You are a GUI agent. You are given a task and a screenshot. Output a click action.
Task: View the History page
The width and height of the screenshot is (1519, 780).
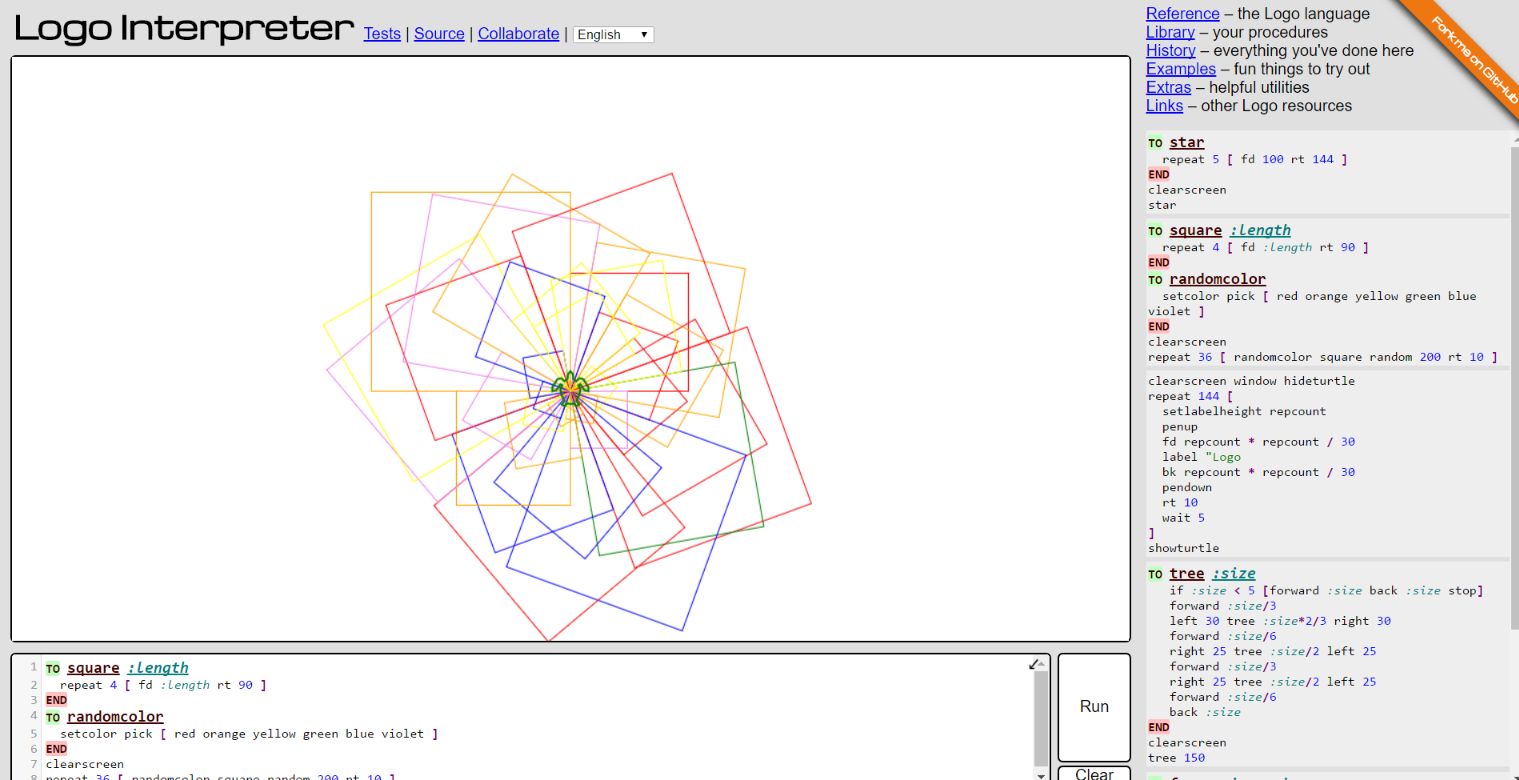pos(1170,50)
